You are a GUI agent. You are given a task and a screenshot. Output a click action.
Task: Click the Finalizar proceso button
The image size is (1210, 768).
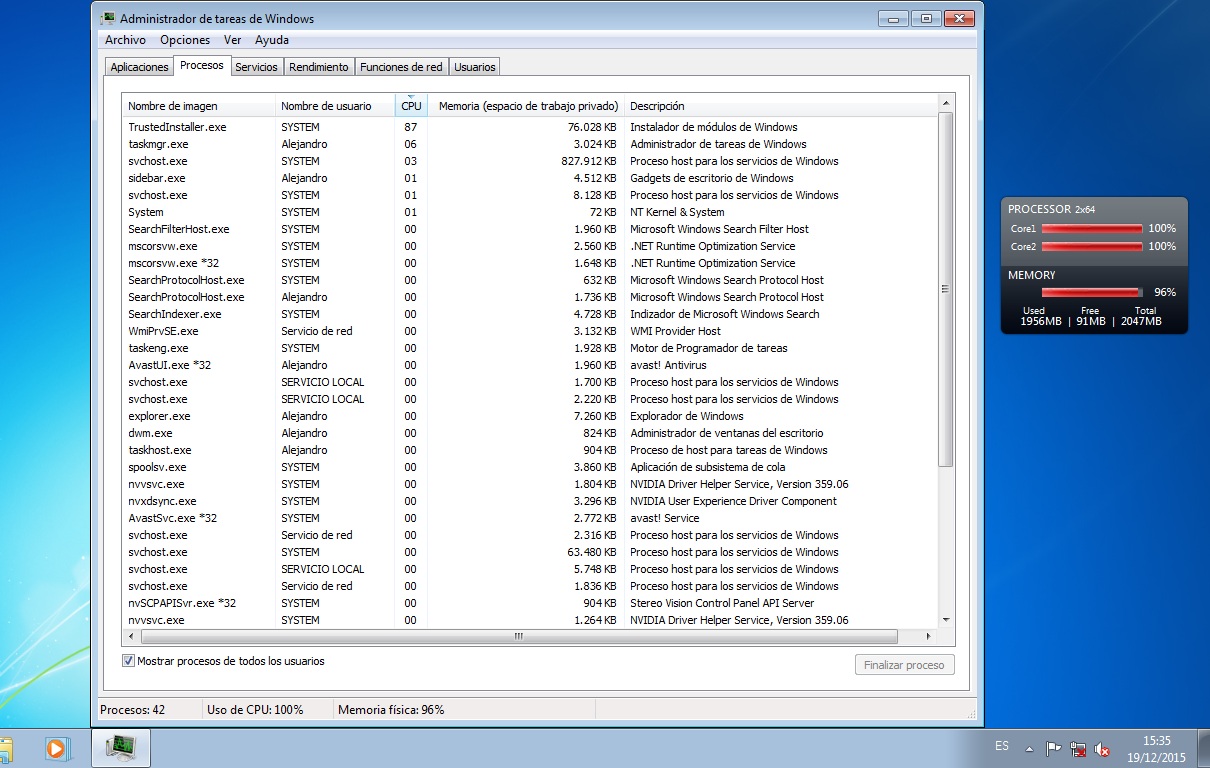(905, 665)
